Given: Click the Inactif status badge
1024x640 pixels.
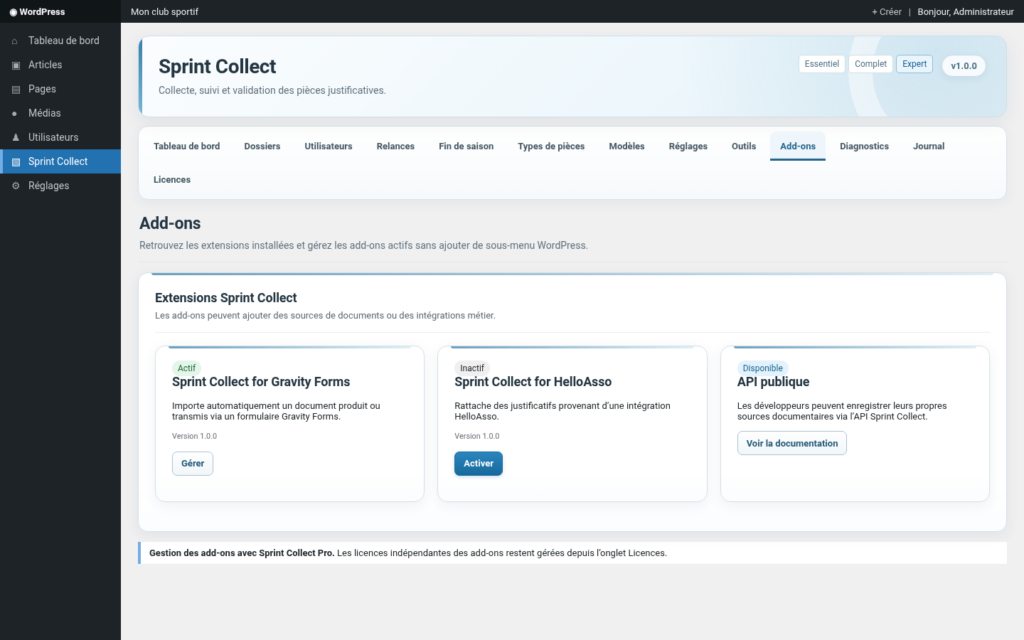Looking at the screenshot, I should 472,368.
